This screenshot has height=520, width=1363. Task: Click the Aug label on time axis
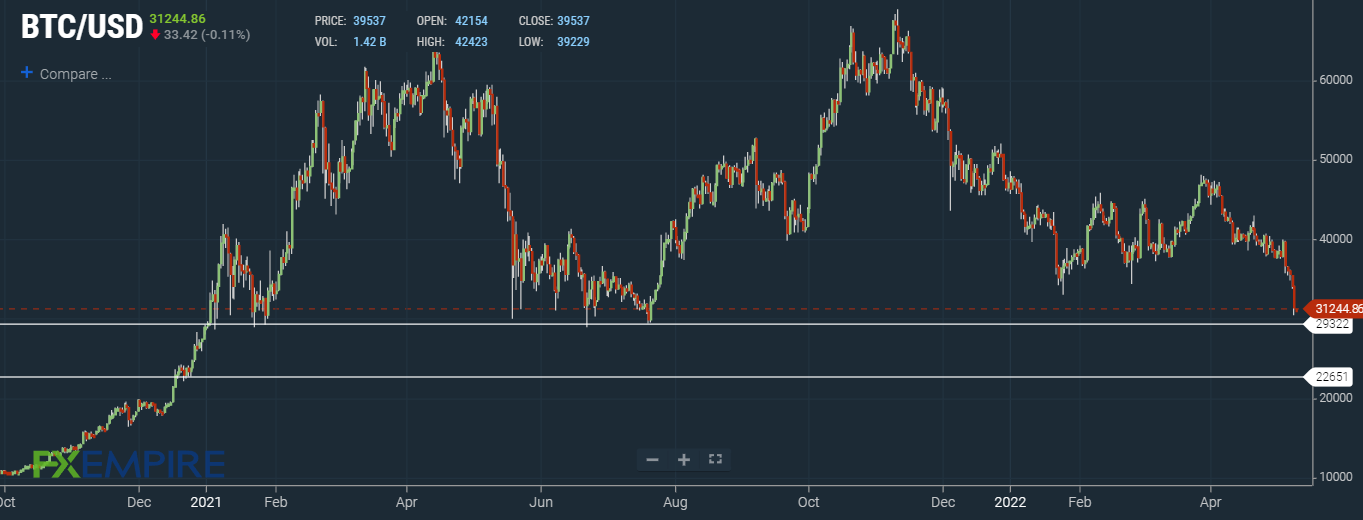click(x=676, y=501)
